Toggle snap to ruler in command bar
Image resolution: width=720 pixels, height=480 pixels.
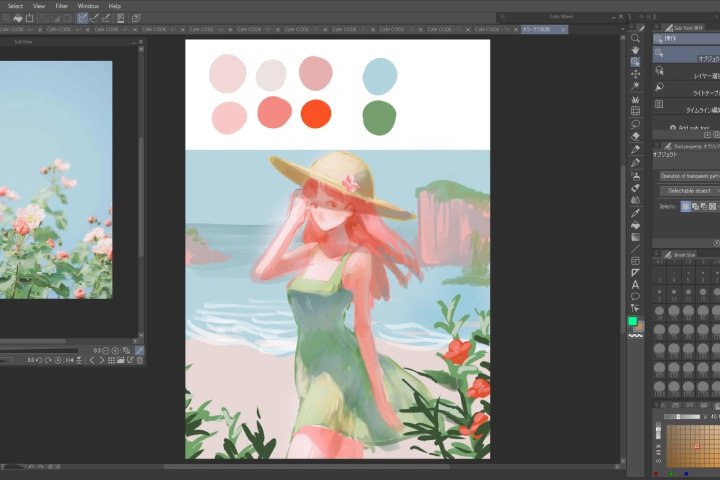click(83, 17)
